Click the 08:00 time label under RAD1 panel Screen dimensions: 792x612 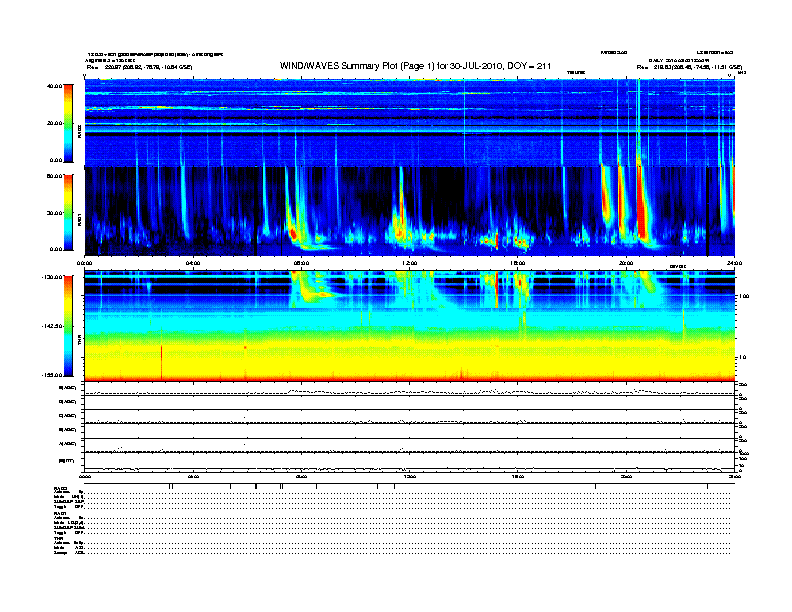coord(301,263)
